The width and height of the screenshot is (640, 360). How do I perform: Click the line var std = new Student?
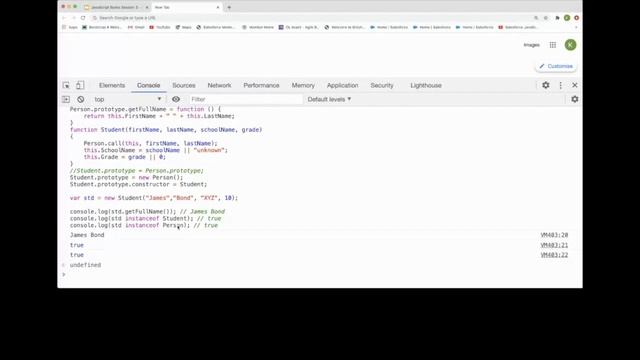click(x=154, y=198)
